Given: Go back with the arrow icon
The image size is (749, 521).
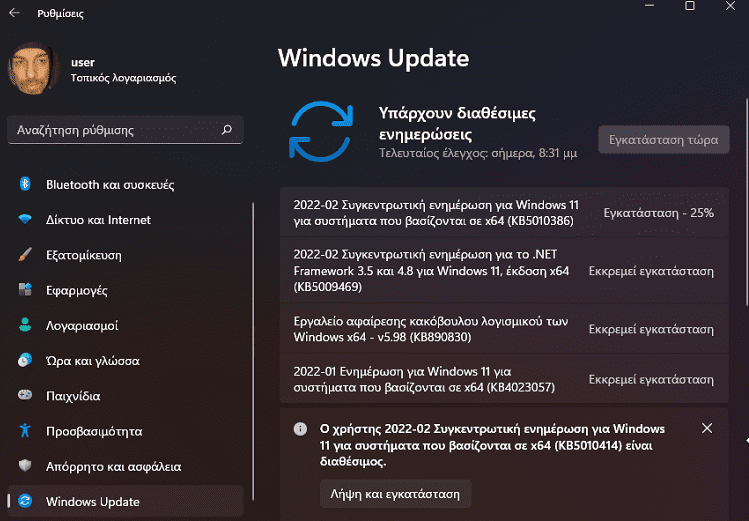Looking at the screenshot, I should point(14,13).
